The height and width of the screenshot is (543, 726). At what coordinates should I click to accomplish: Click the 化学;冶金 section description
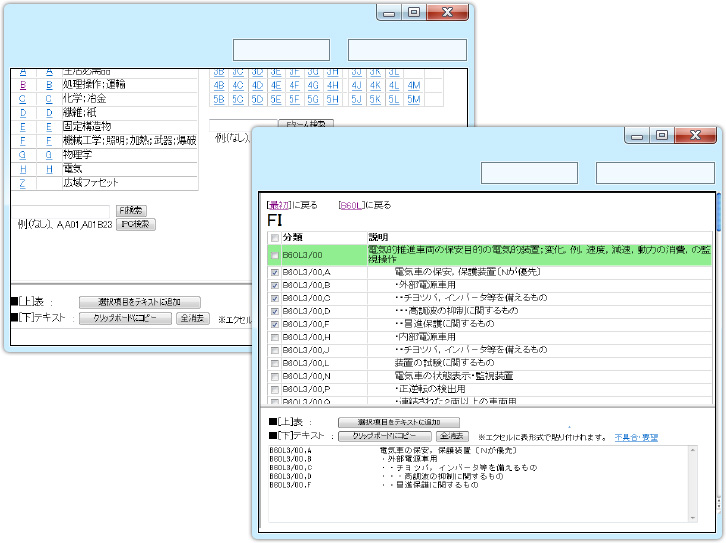tap(85, 99)
